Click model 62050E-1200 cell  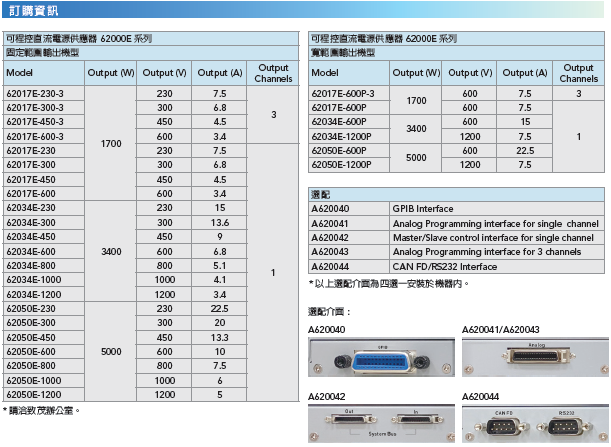(x=44, y=394)
